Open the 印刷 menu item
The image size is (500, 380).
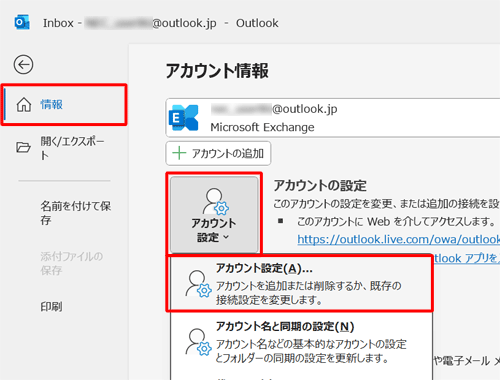click(x=51, y=307)
